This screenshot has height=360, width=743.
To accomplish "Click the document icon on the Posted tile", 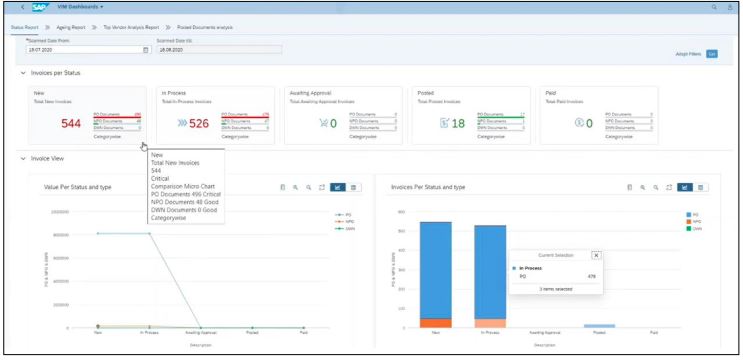I will [x=444, y=124].
